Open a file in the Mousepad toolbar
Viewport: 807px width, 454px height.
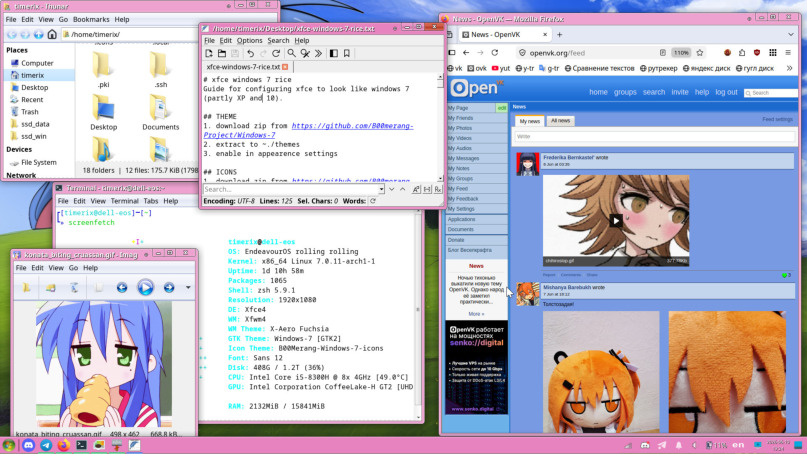222,54
